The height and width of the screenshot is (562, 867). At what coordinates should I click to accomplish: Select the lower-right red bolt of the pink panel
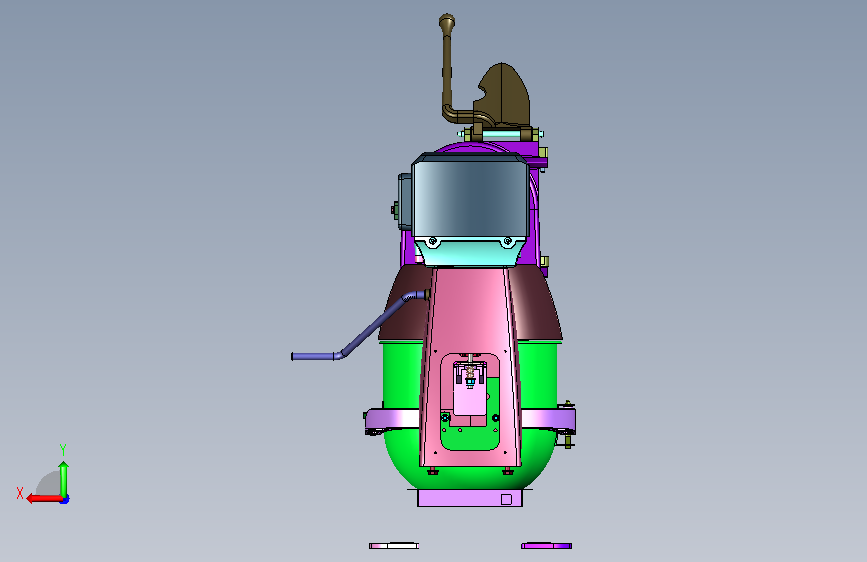pyautogui.click(x=508, y=471)
